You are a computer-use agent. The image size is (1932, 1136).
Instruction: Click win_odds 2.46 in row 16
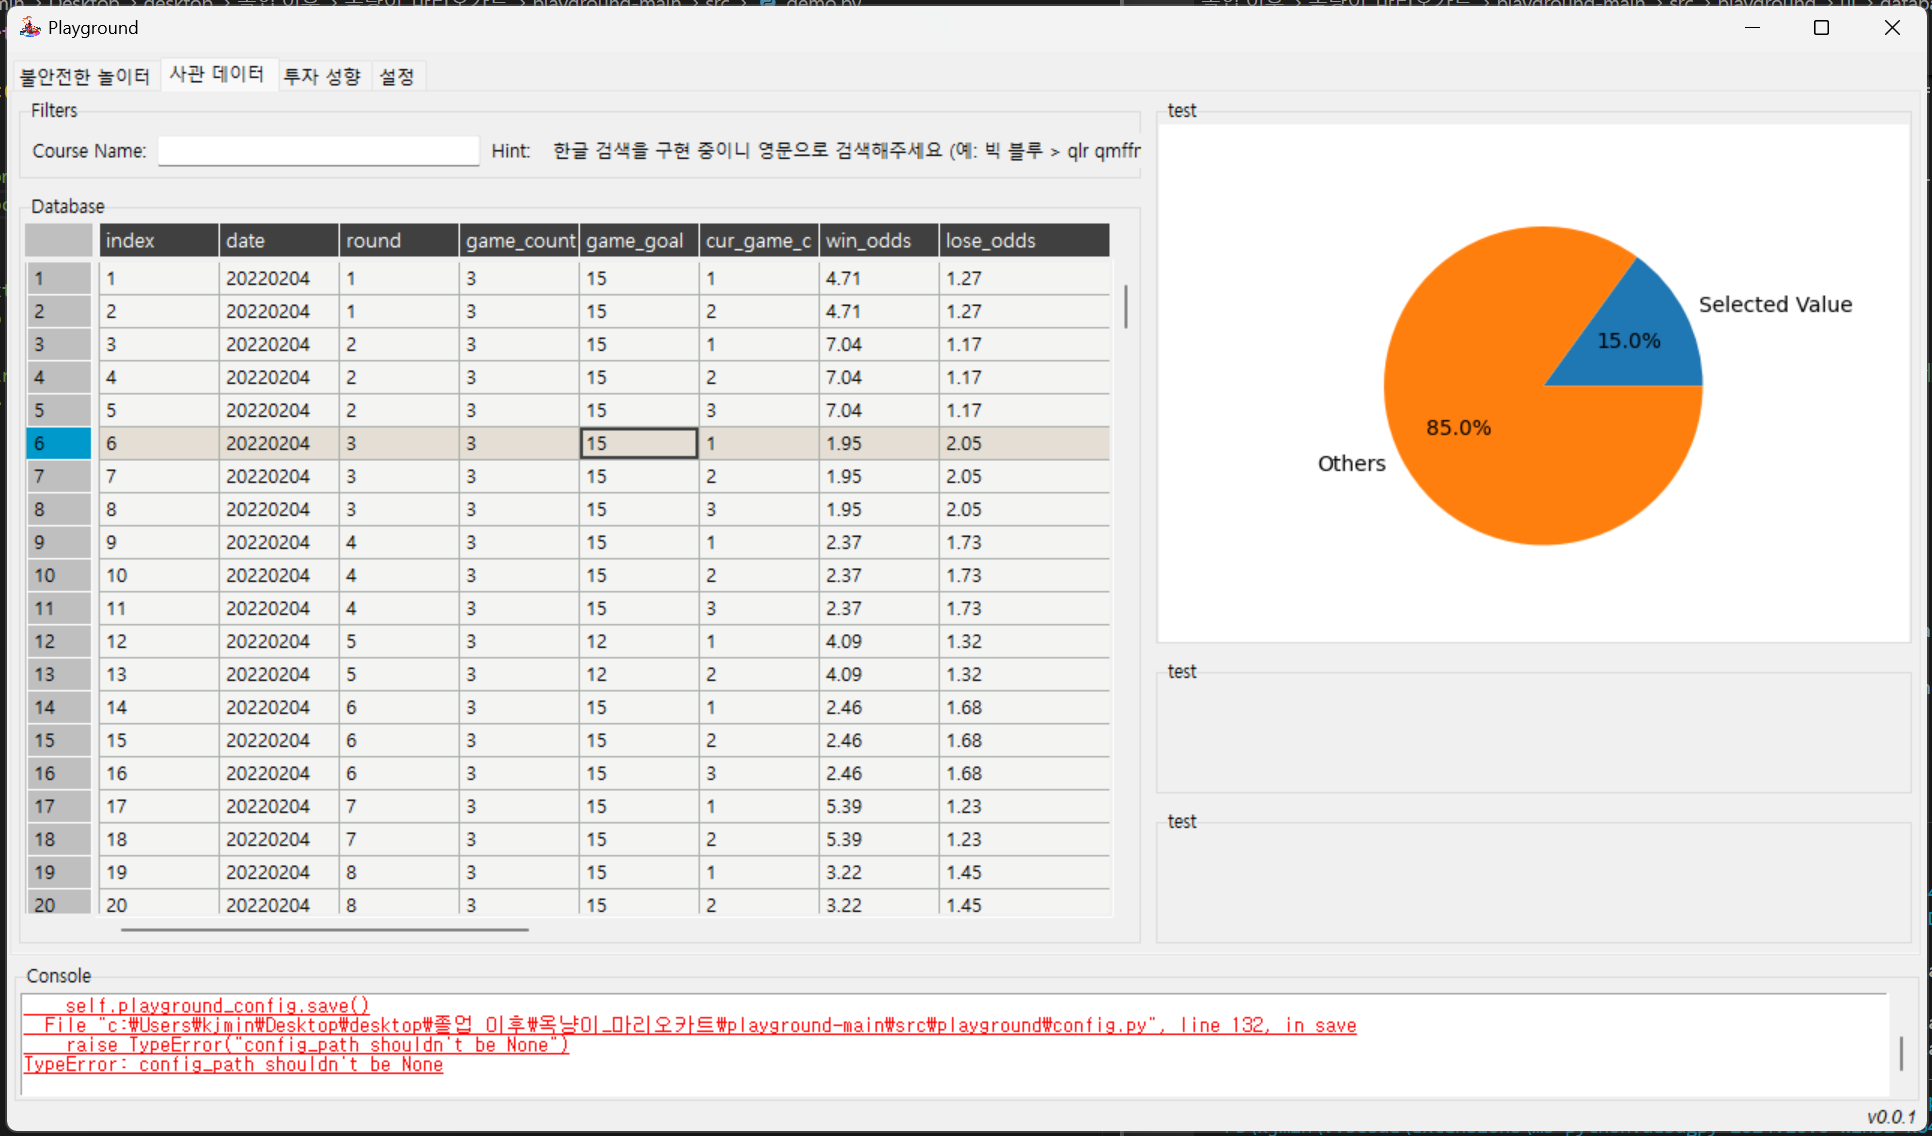pos(879,773)
